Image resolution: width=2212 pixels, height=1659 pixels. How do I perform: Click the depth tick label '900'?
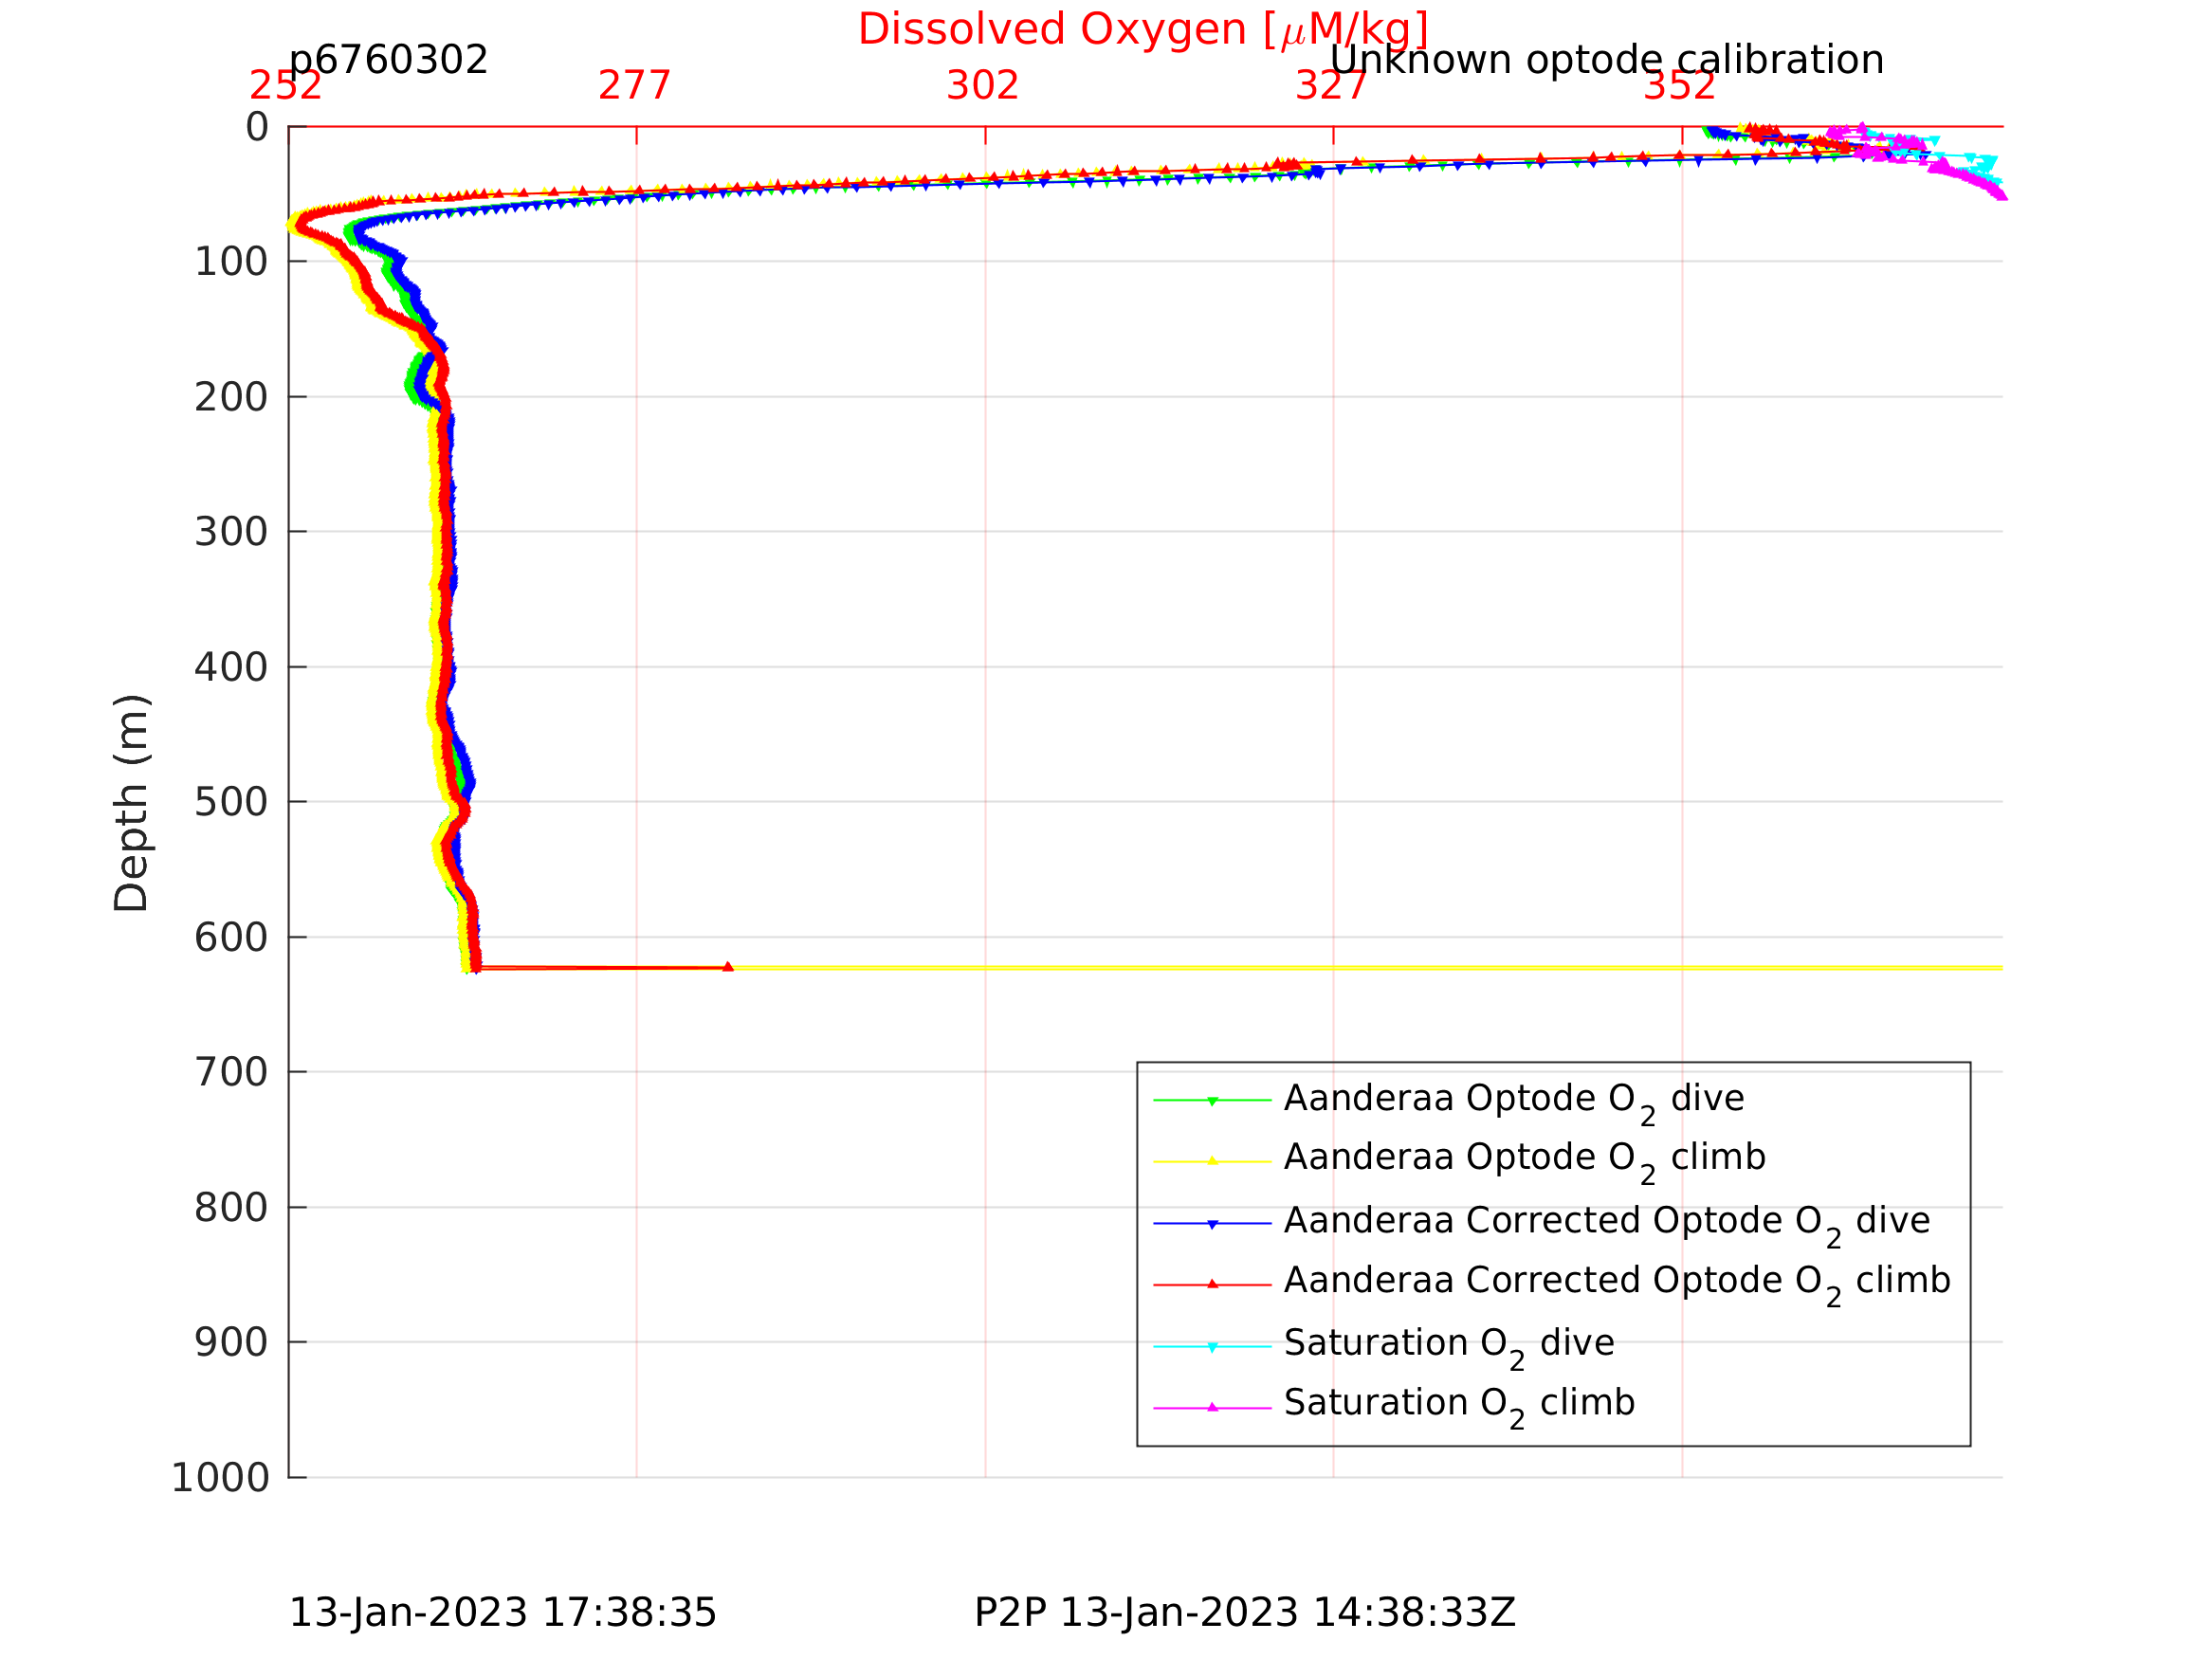231,1342
